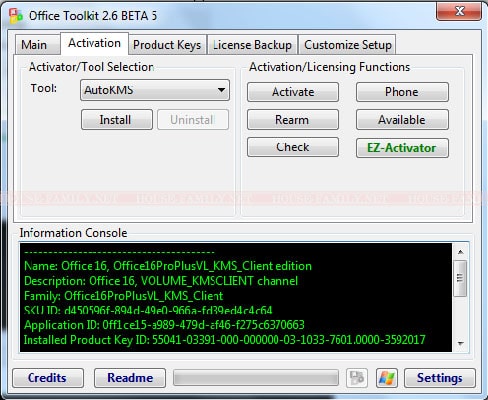488x400 pixels.
Task: Click the Office Toolkit title bar icon
Action: pos(16,16)
